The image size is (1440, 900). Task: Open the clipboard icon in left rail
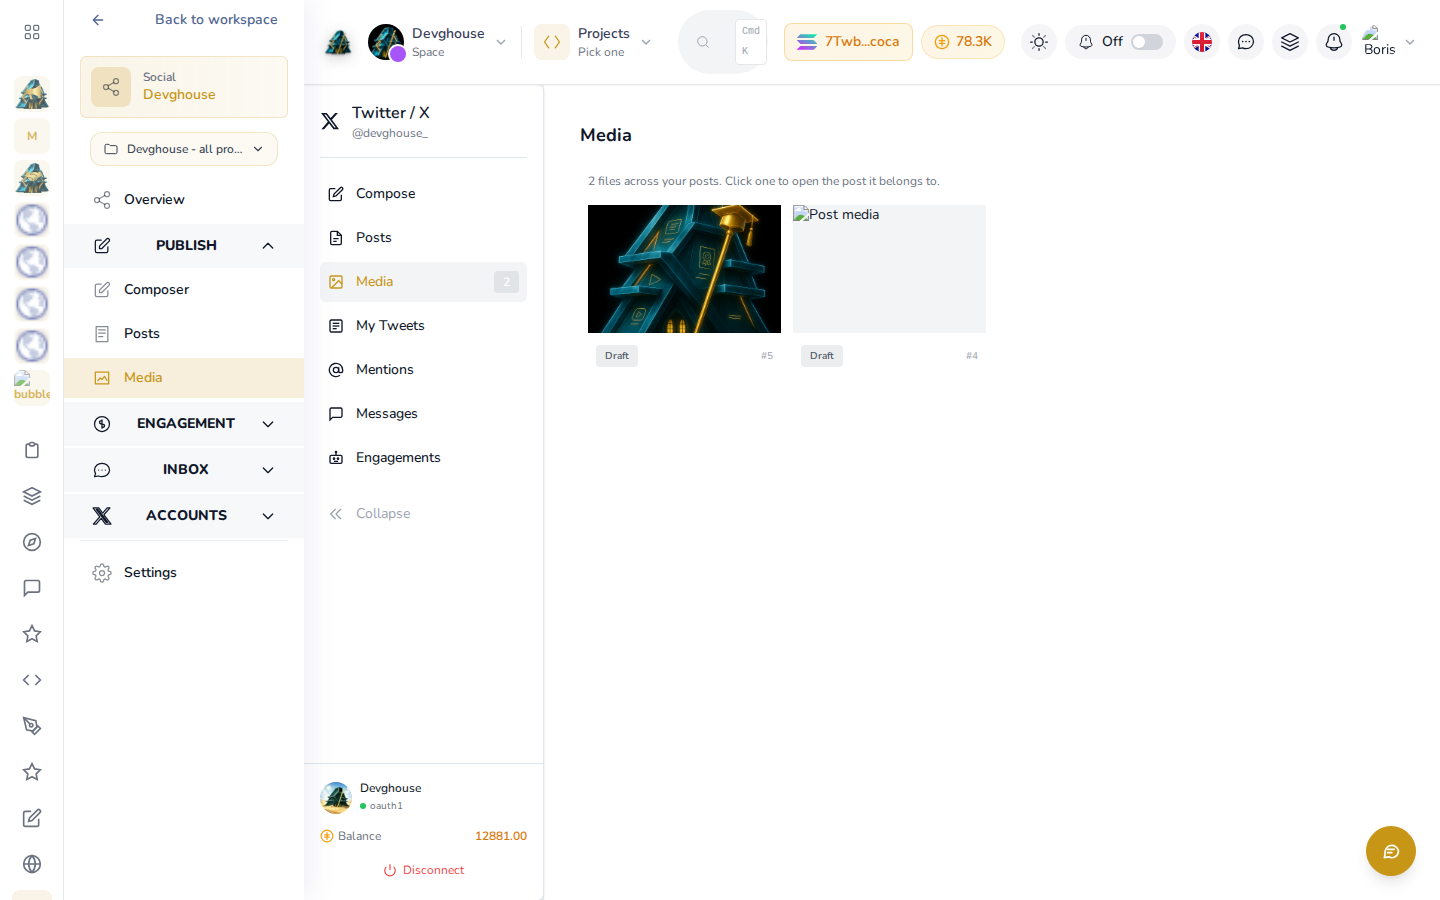tap(32, 450)
